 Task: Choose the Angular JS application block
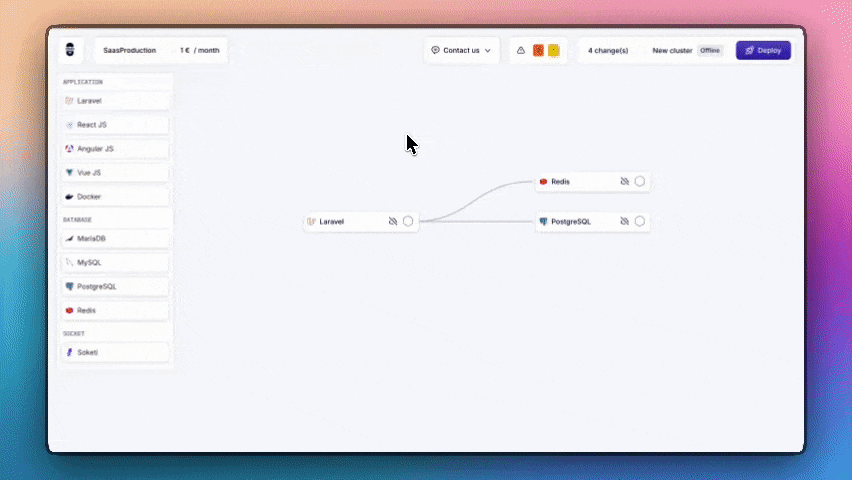tap(114, 149)
